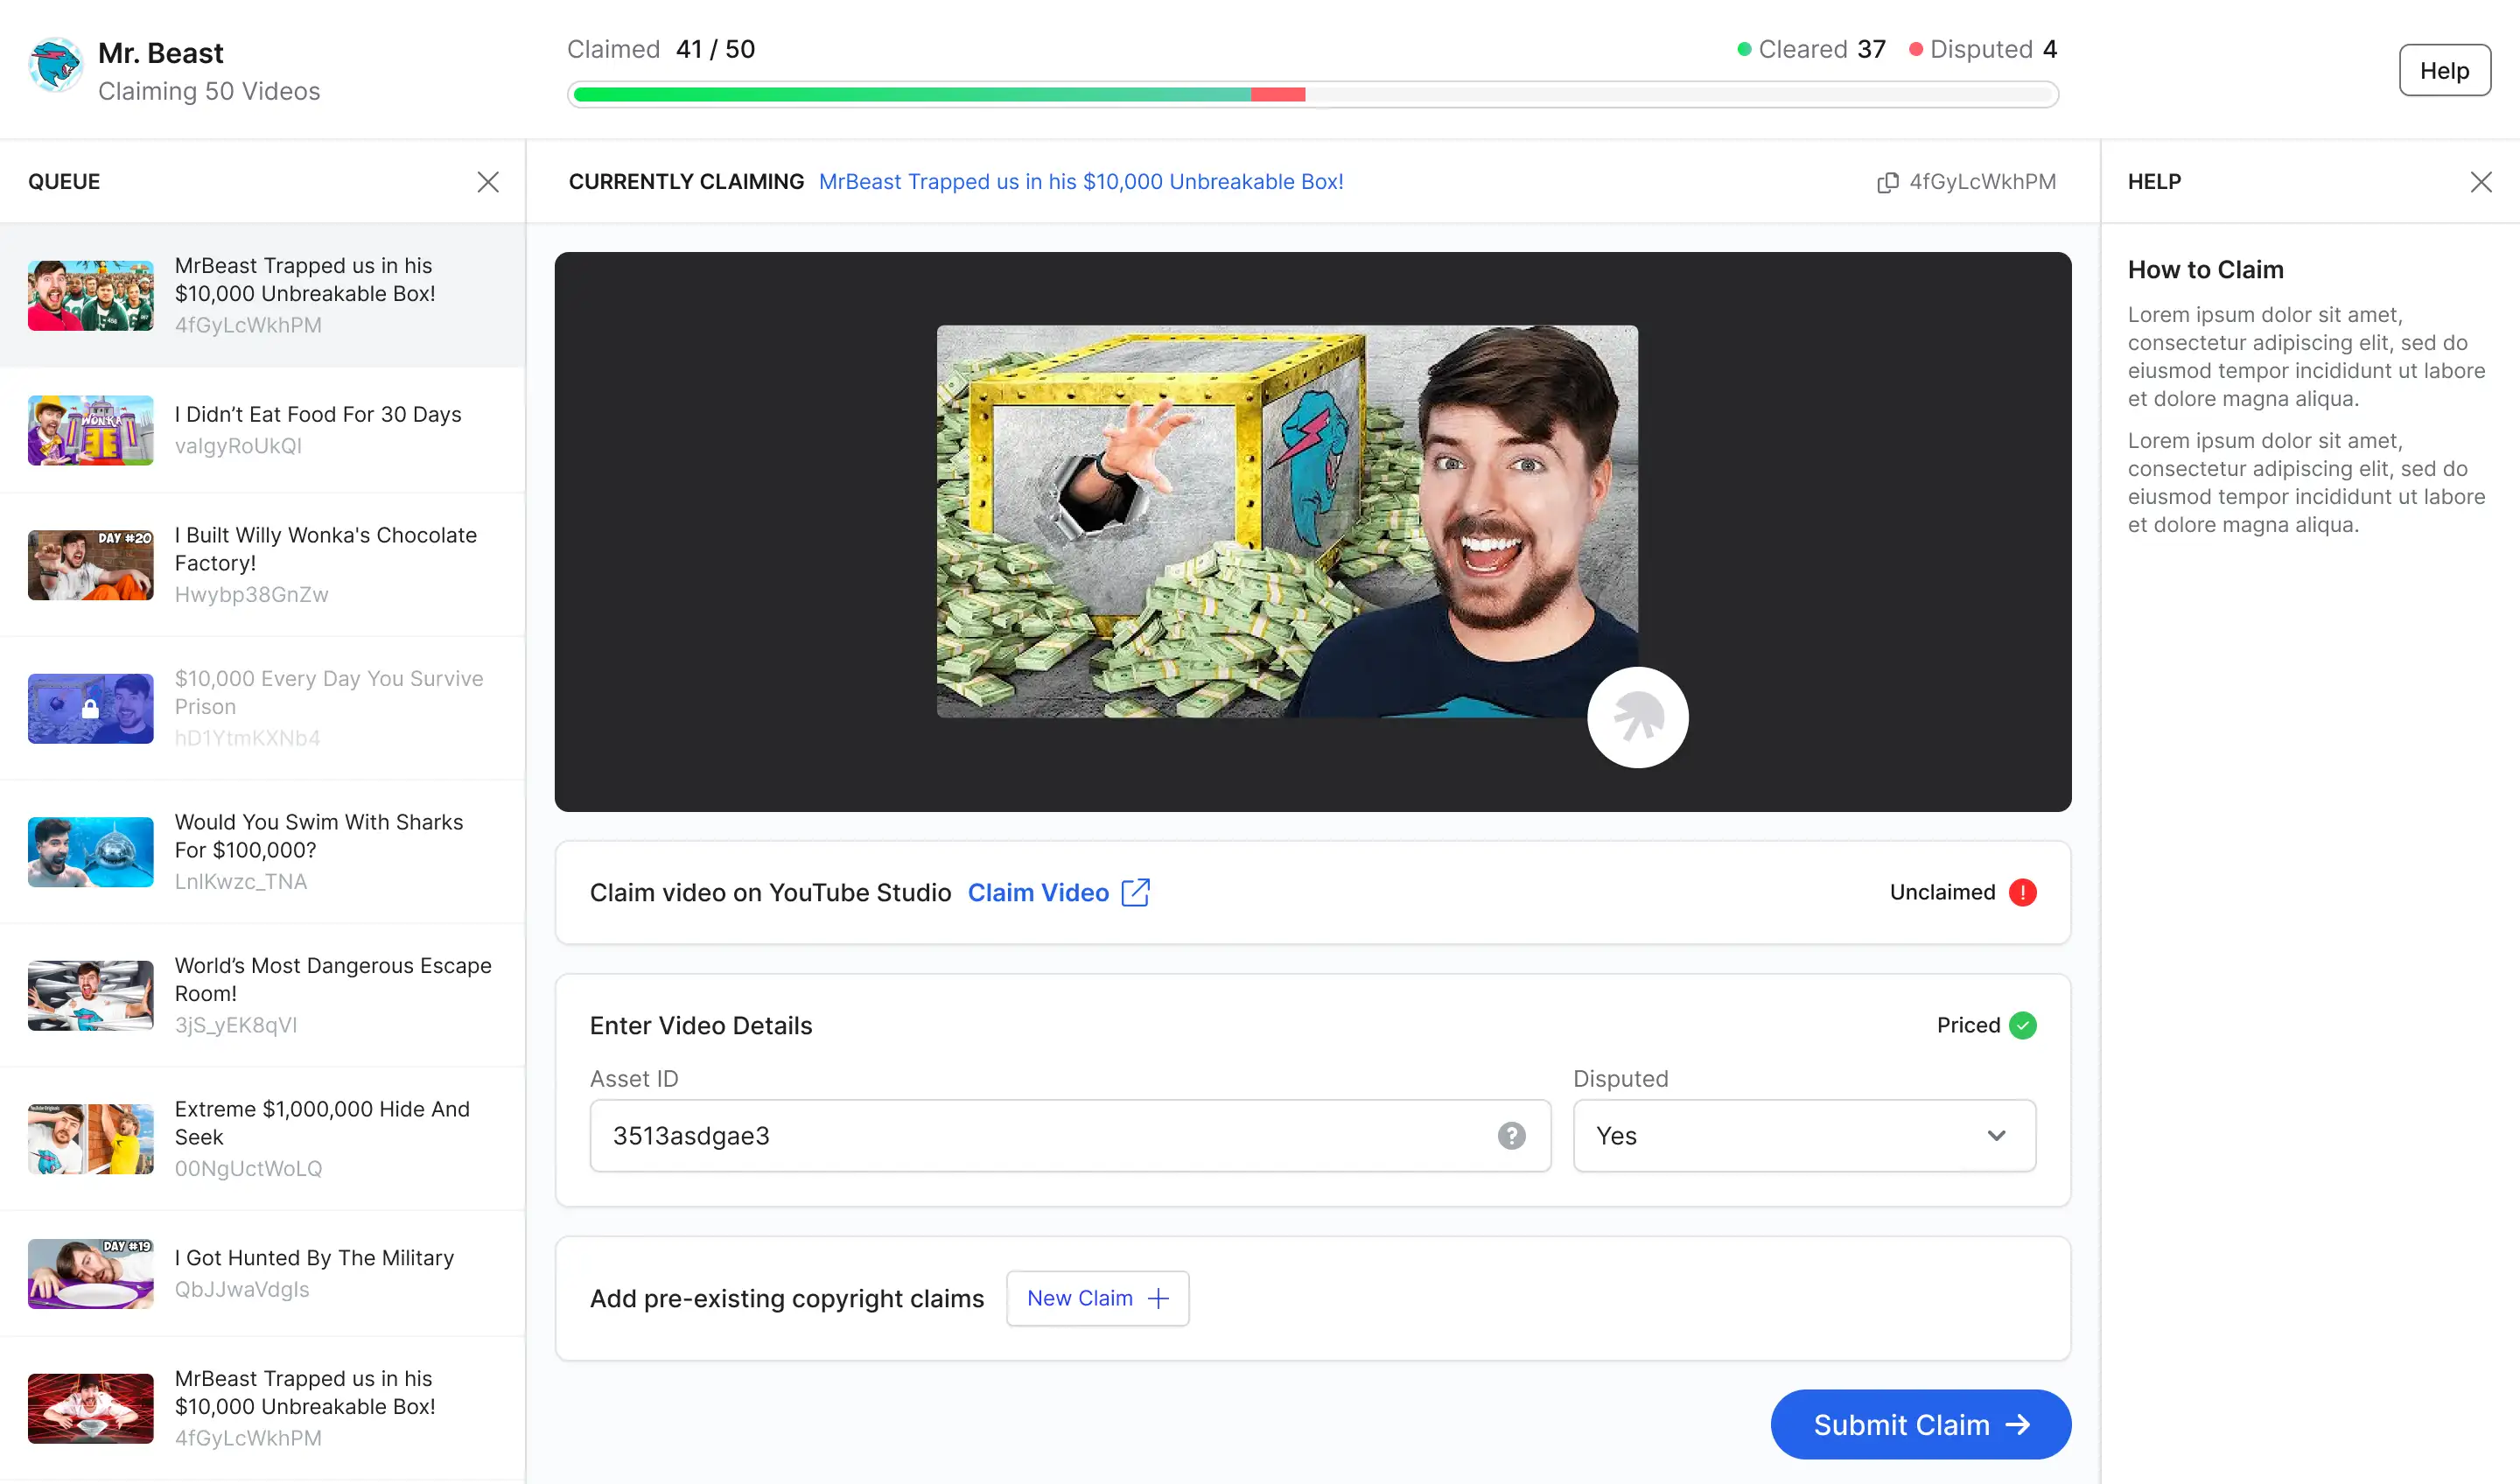
Task: Select queue item I Didn't Eat Food For 30 Days
Action: 262,430
